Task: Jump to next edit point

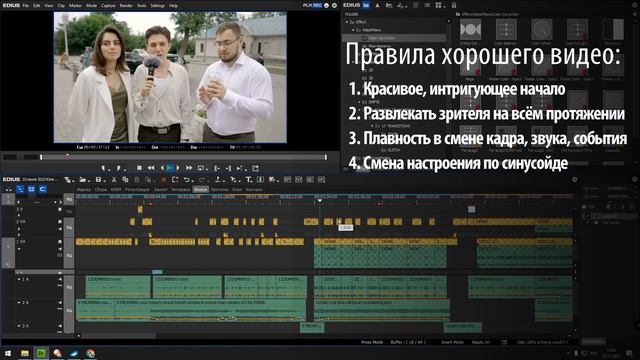Action: [228, 168]
